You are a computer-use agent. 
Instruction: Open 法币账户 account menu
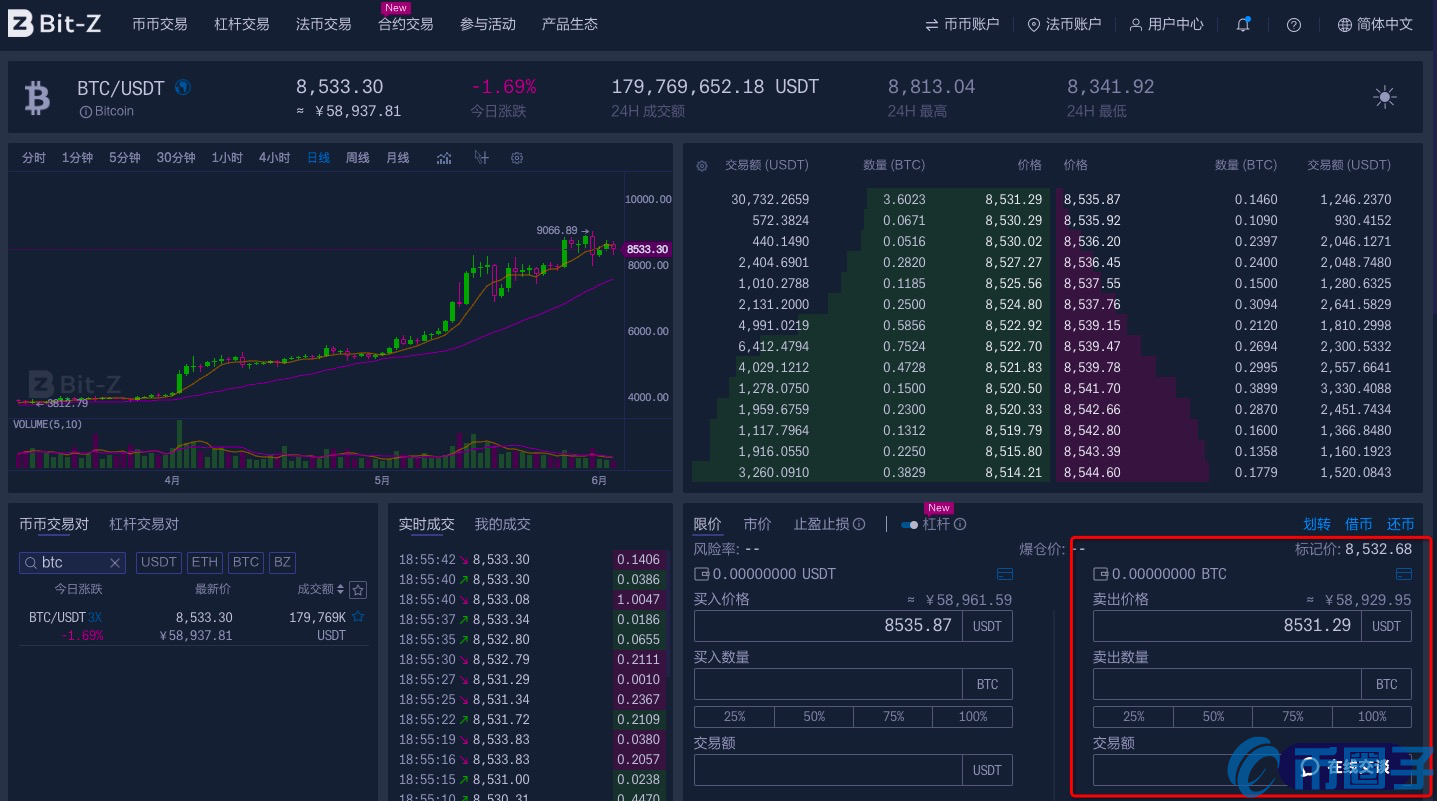click(x=1064, y=24)
